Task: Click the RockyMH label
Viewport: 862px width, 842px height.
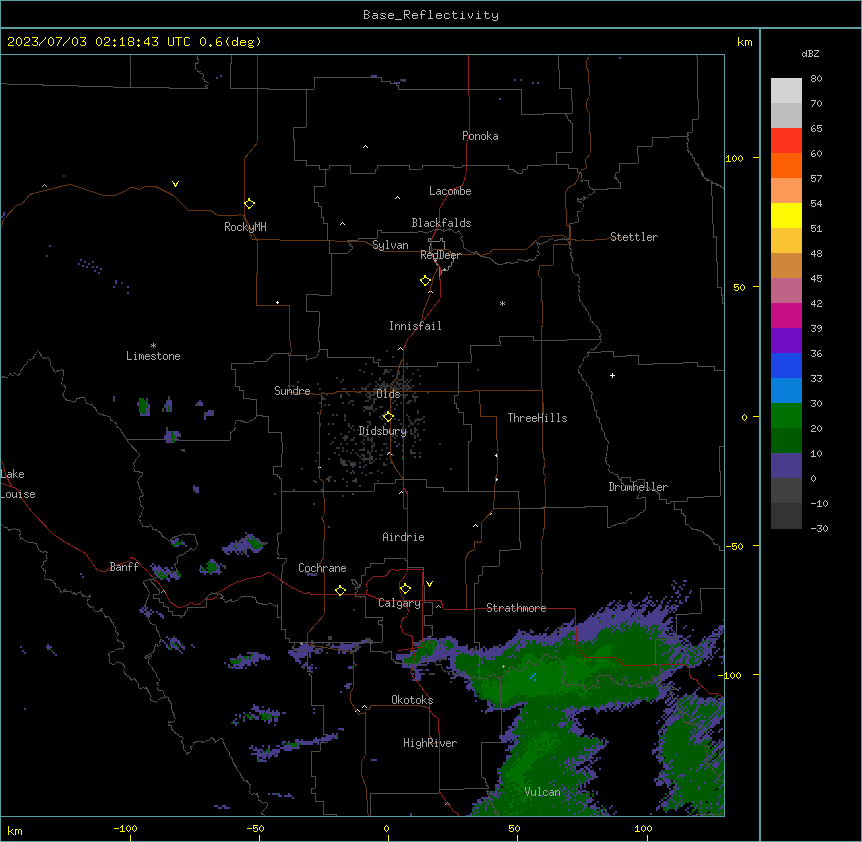Action: [245, 227]
